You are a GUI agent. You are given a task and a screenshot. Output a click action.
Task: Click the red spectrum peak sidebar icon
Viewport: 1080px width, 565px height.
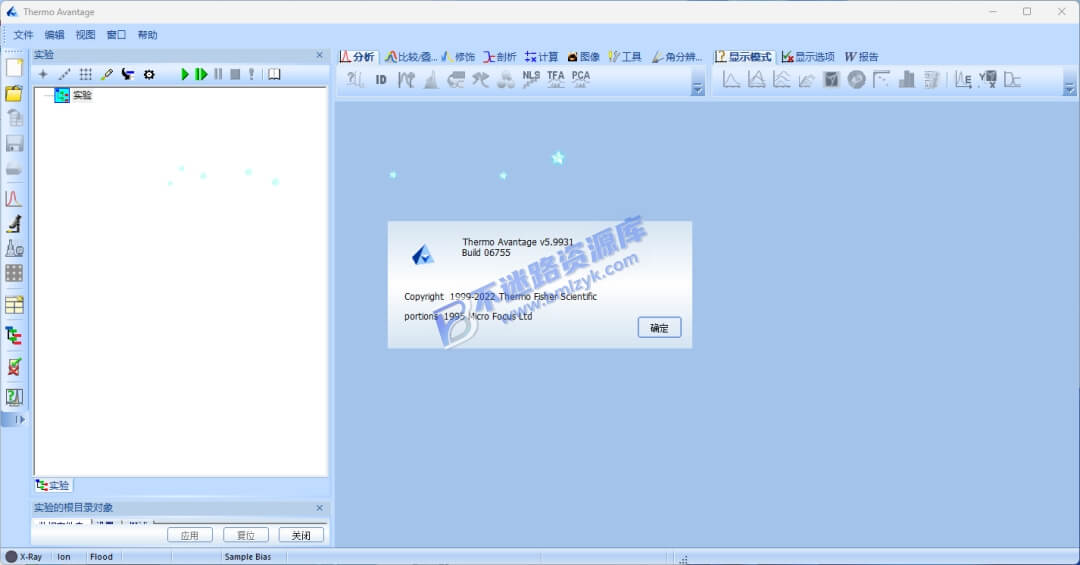14,198
